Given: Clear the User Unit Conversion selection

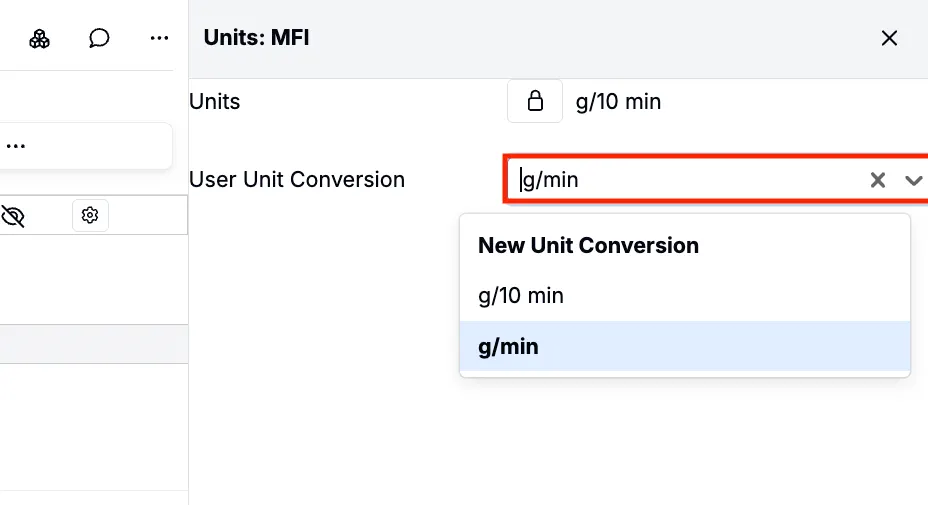Looking at the screenshot, I should [878, 180].
